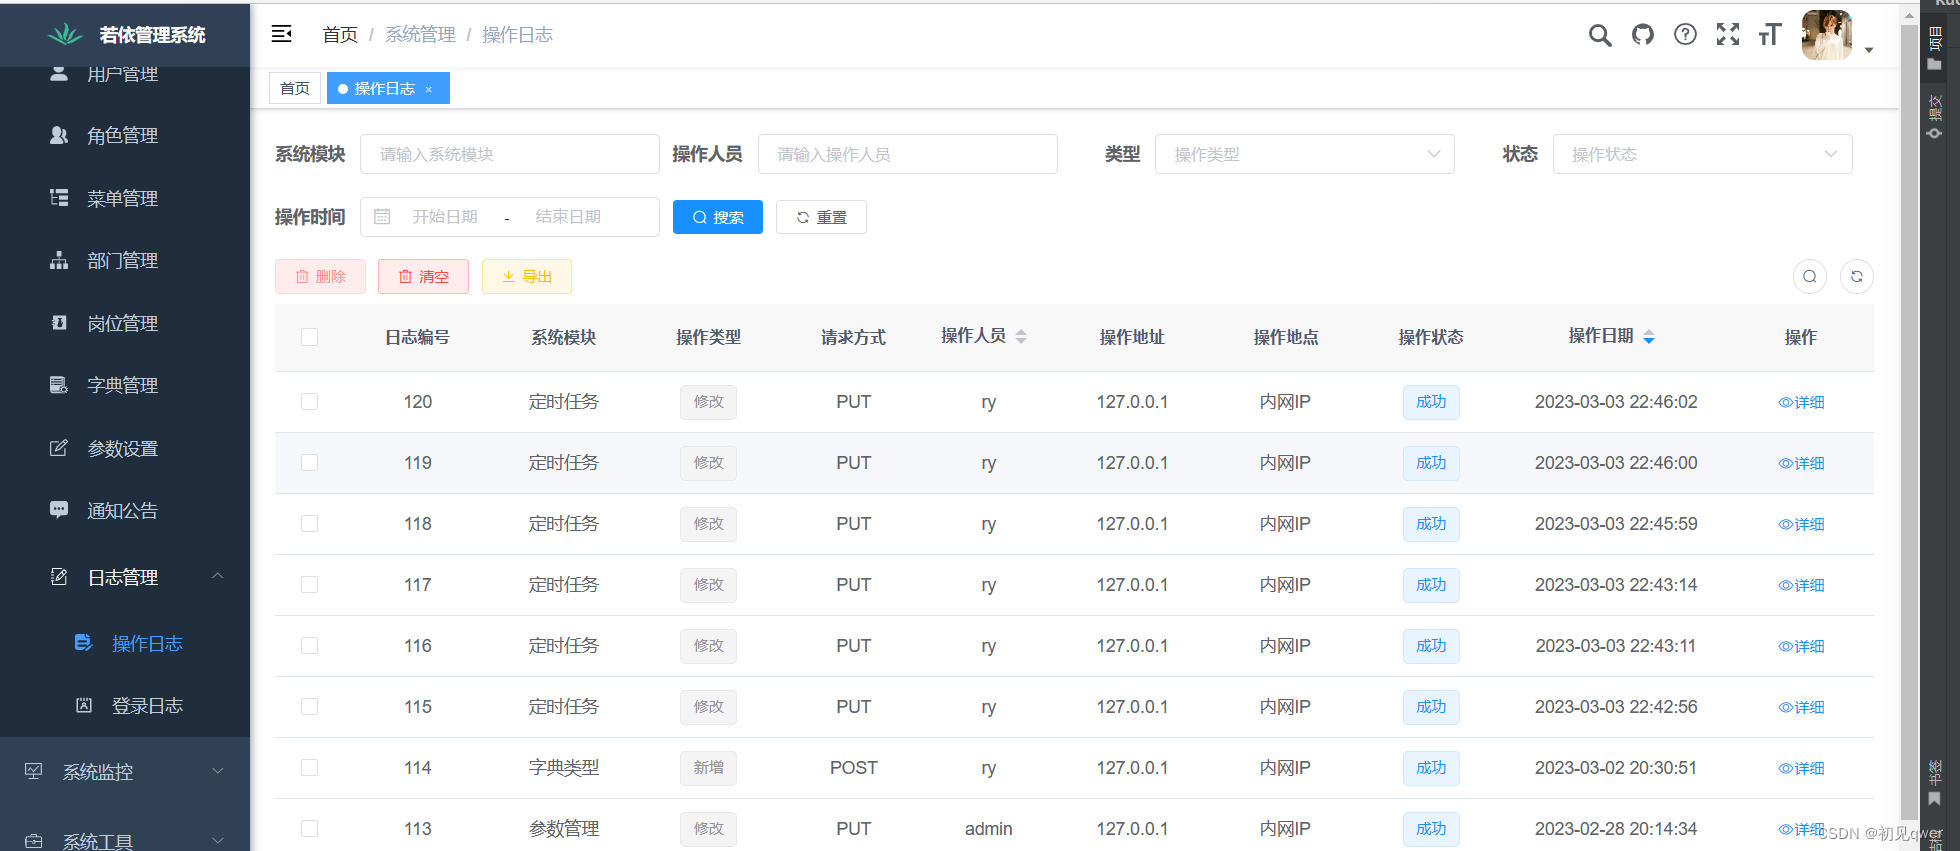Click the 成功 status tag for log 118

click(1431, 524)
